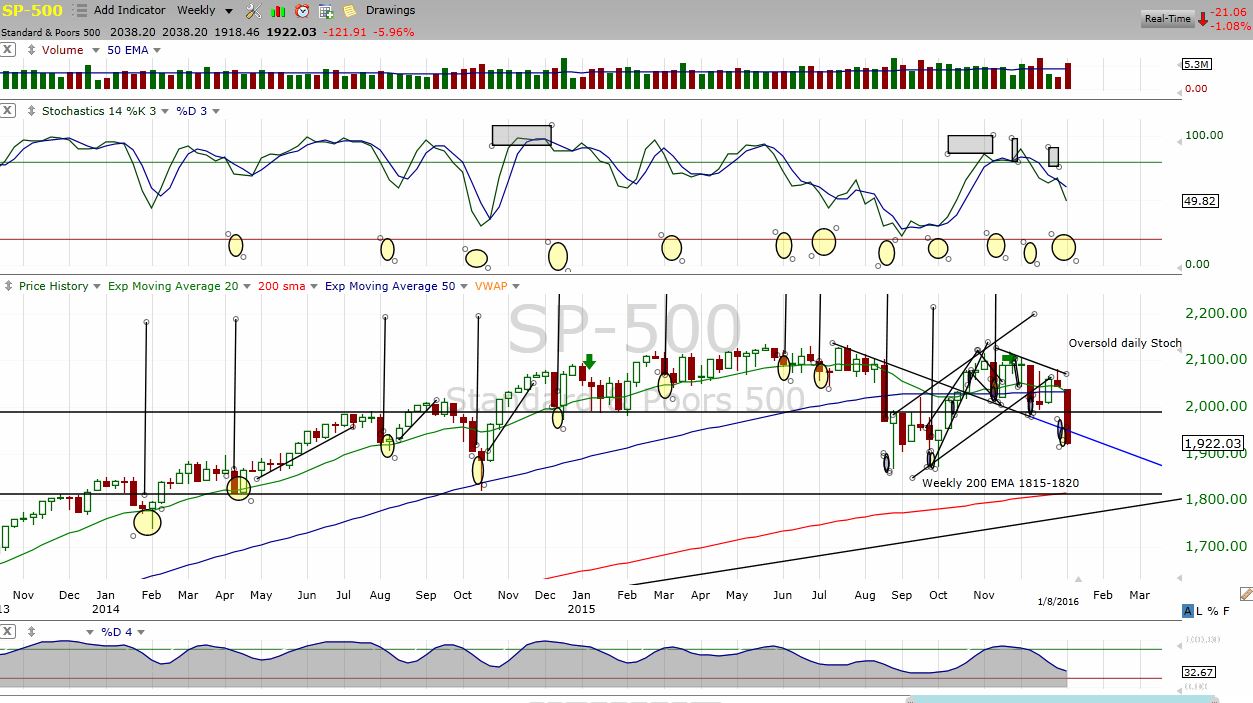Open chart settings wrench-and-screwdriver tool

tap(253, 11)
